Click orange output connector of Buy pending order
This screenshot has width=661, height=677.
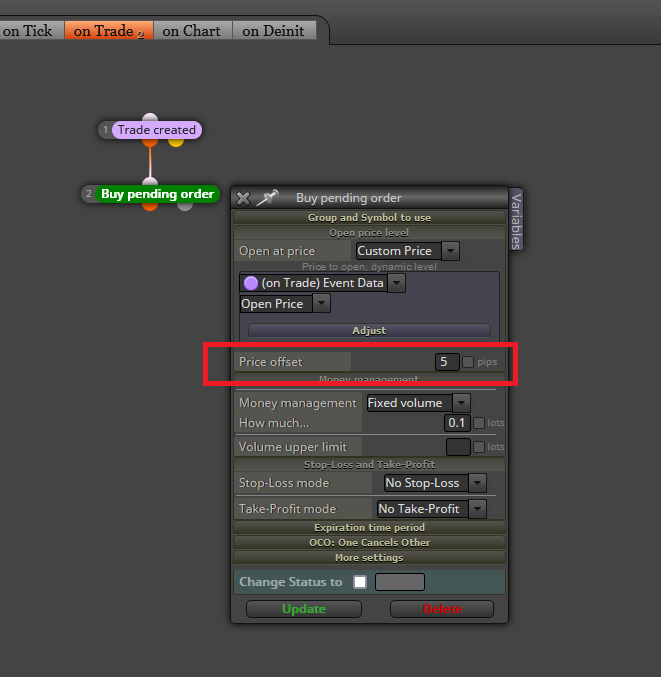point(150,206)
